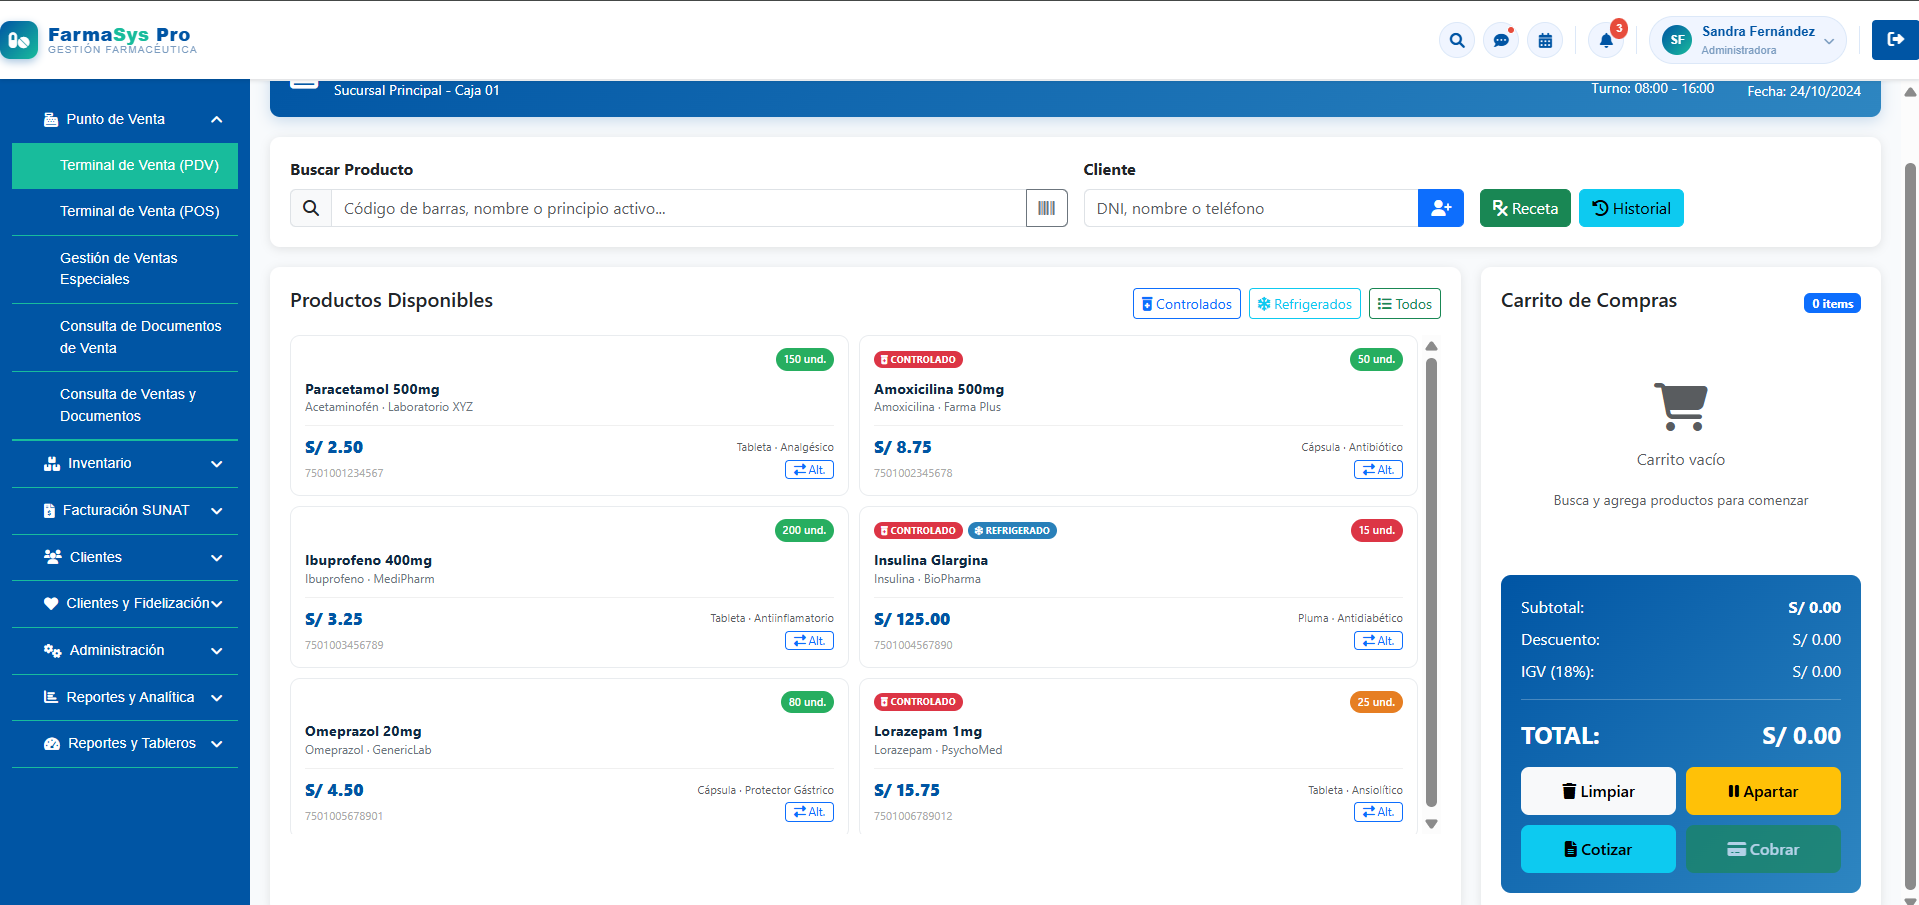This screenshot has height=905, width=1919.
Task: Click the barcode scanner icon
Action: (x=1047, y=208)
